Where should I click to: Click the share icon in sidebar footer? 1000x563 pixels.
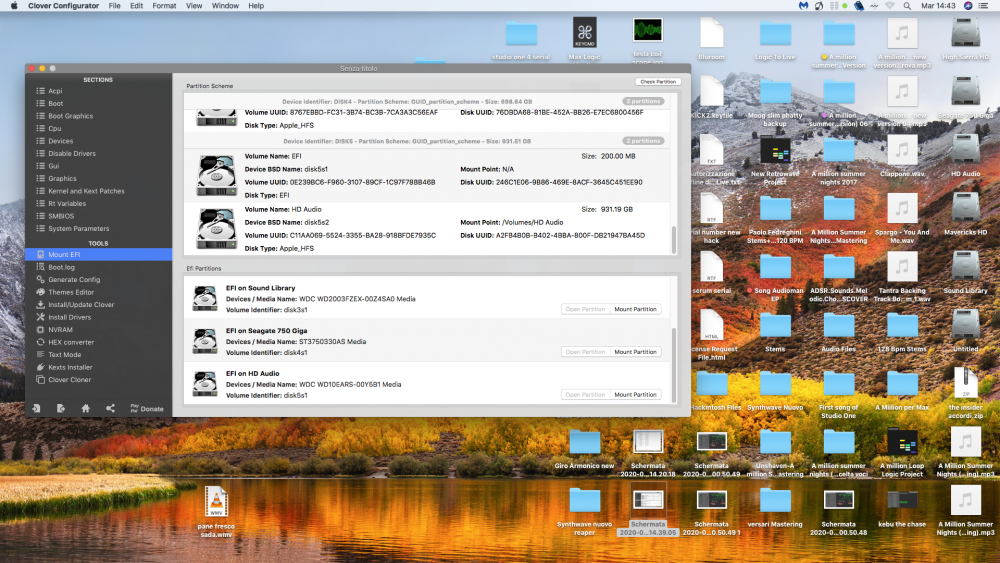click(x=110, y=408)
